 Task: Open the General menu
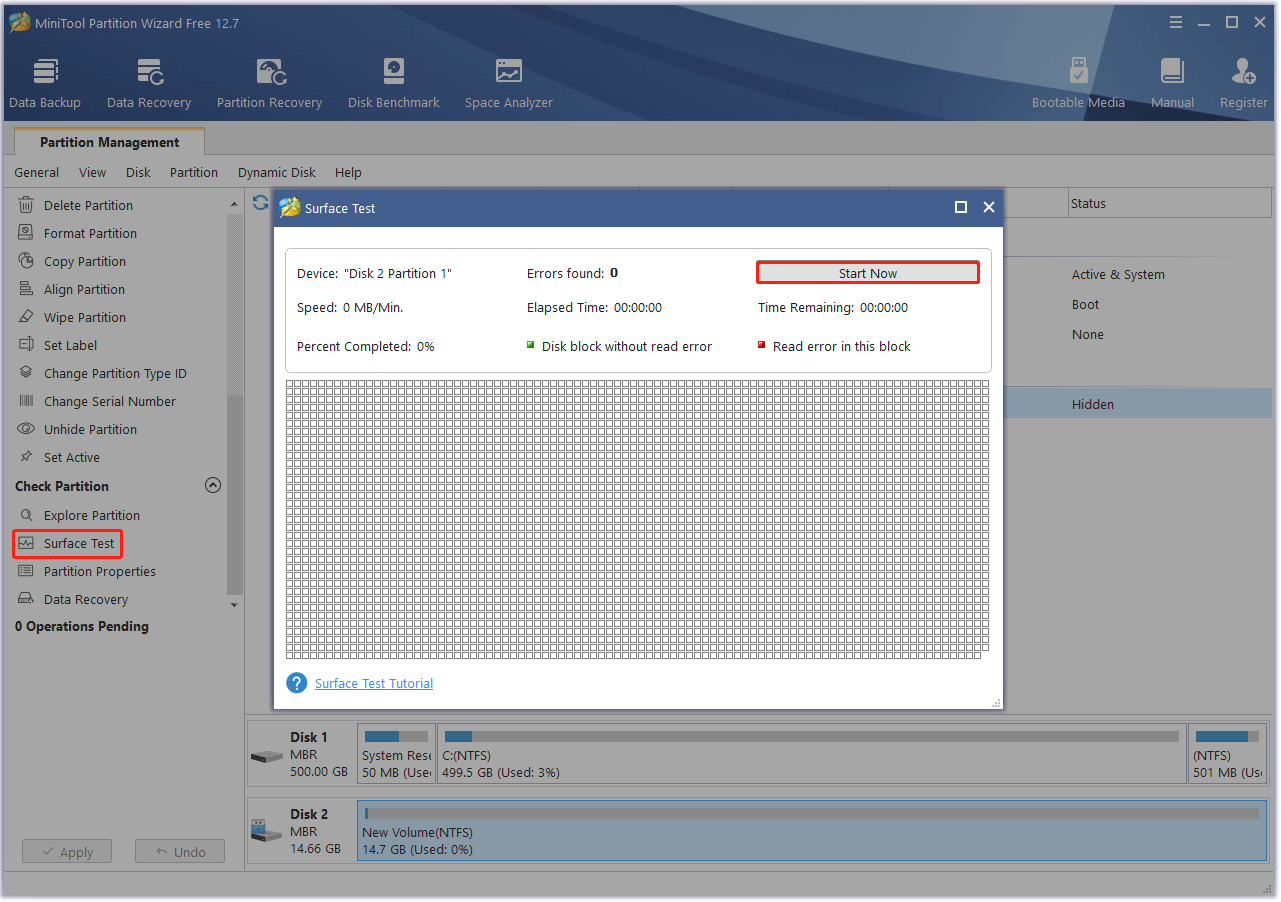[x=37, y=172]
